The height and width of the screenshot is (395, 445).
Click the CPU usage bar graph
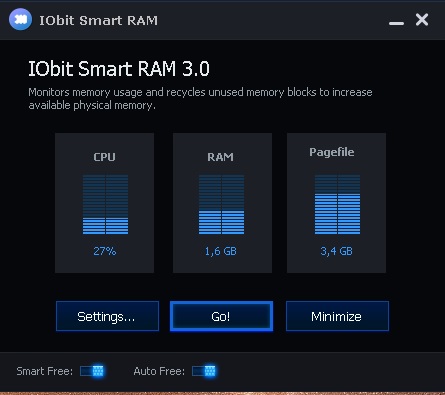[x=105, y=204]
